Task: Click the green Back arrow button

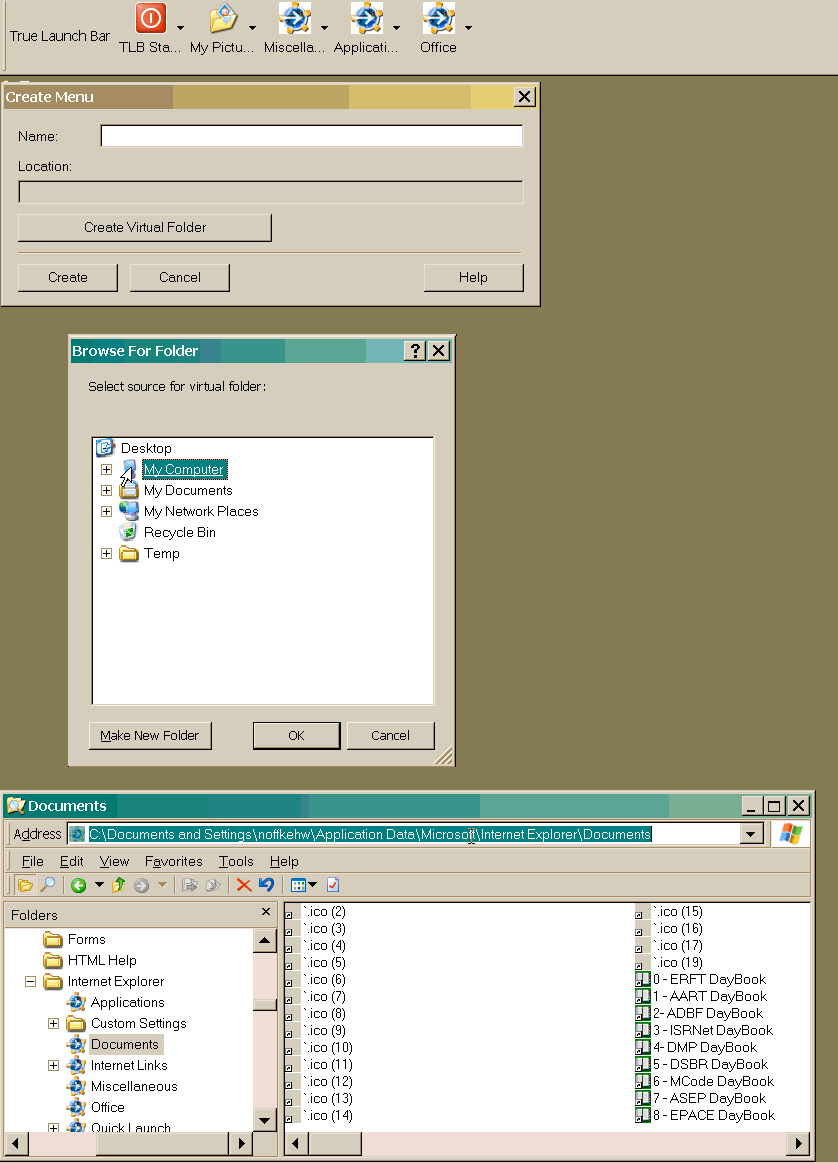Action: coord(78,885)
